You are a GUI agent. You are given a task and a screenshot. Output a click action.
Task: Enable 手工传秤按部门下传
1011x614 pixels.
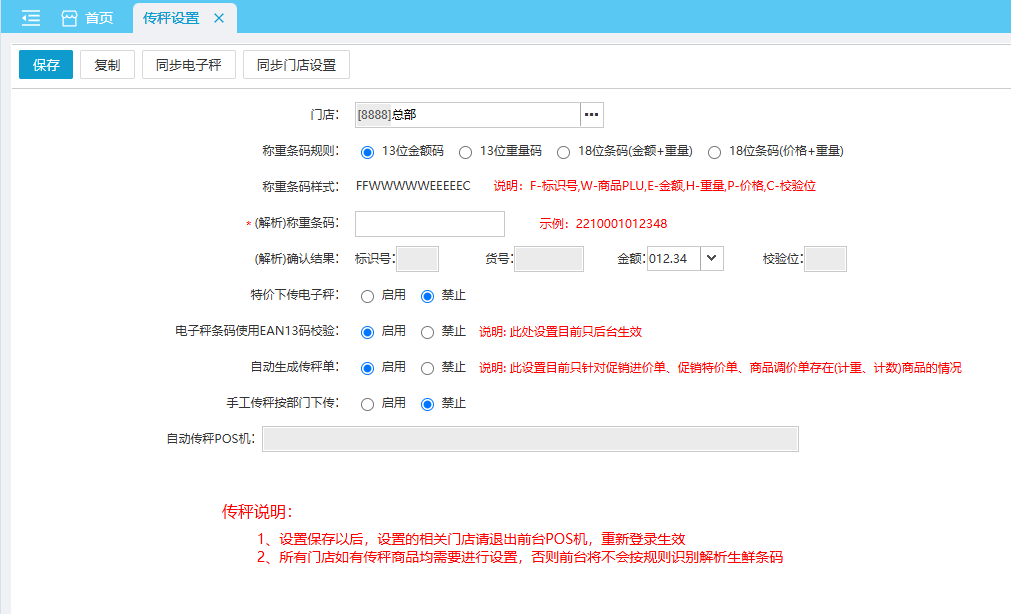point(367,404)
